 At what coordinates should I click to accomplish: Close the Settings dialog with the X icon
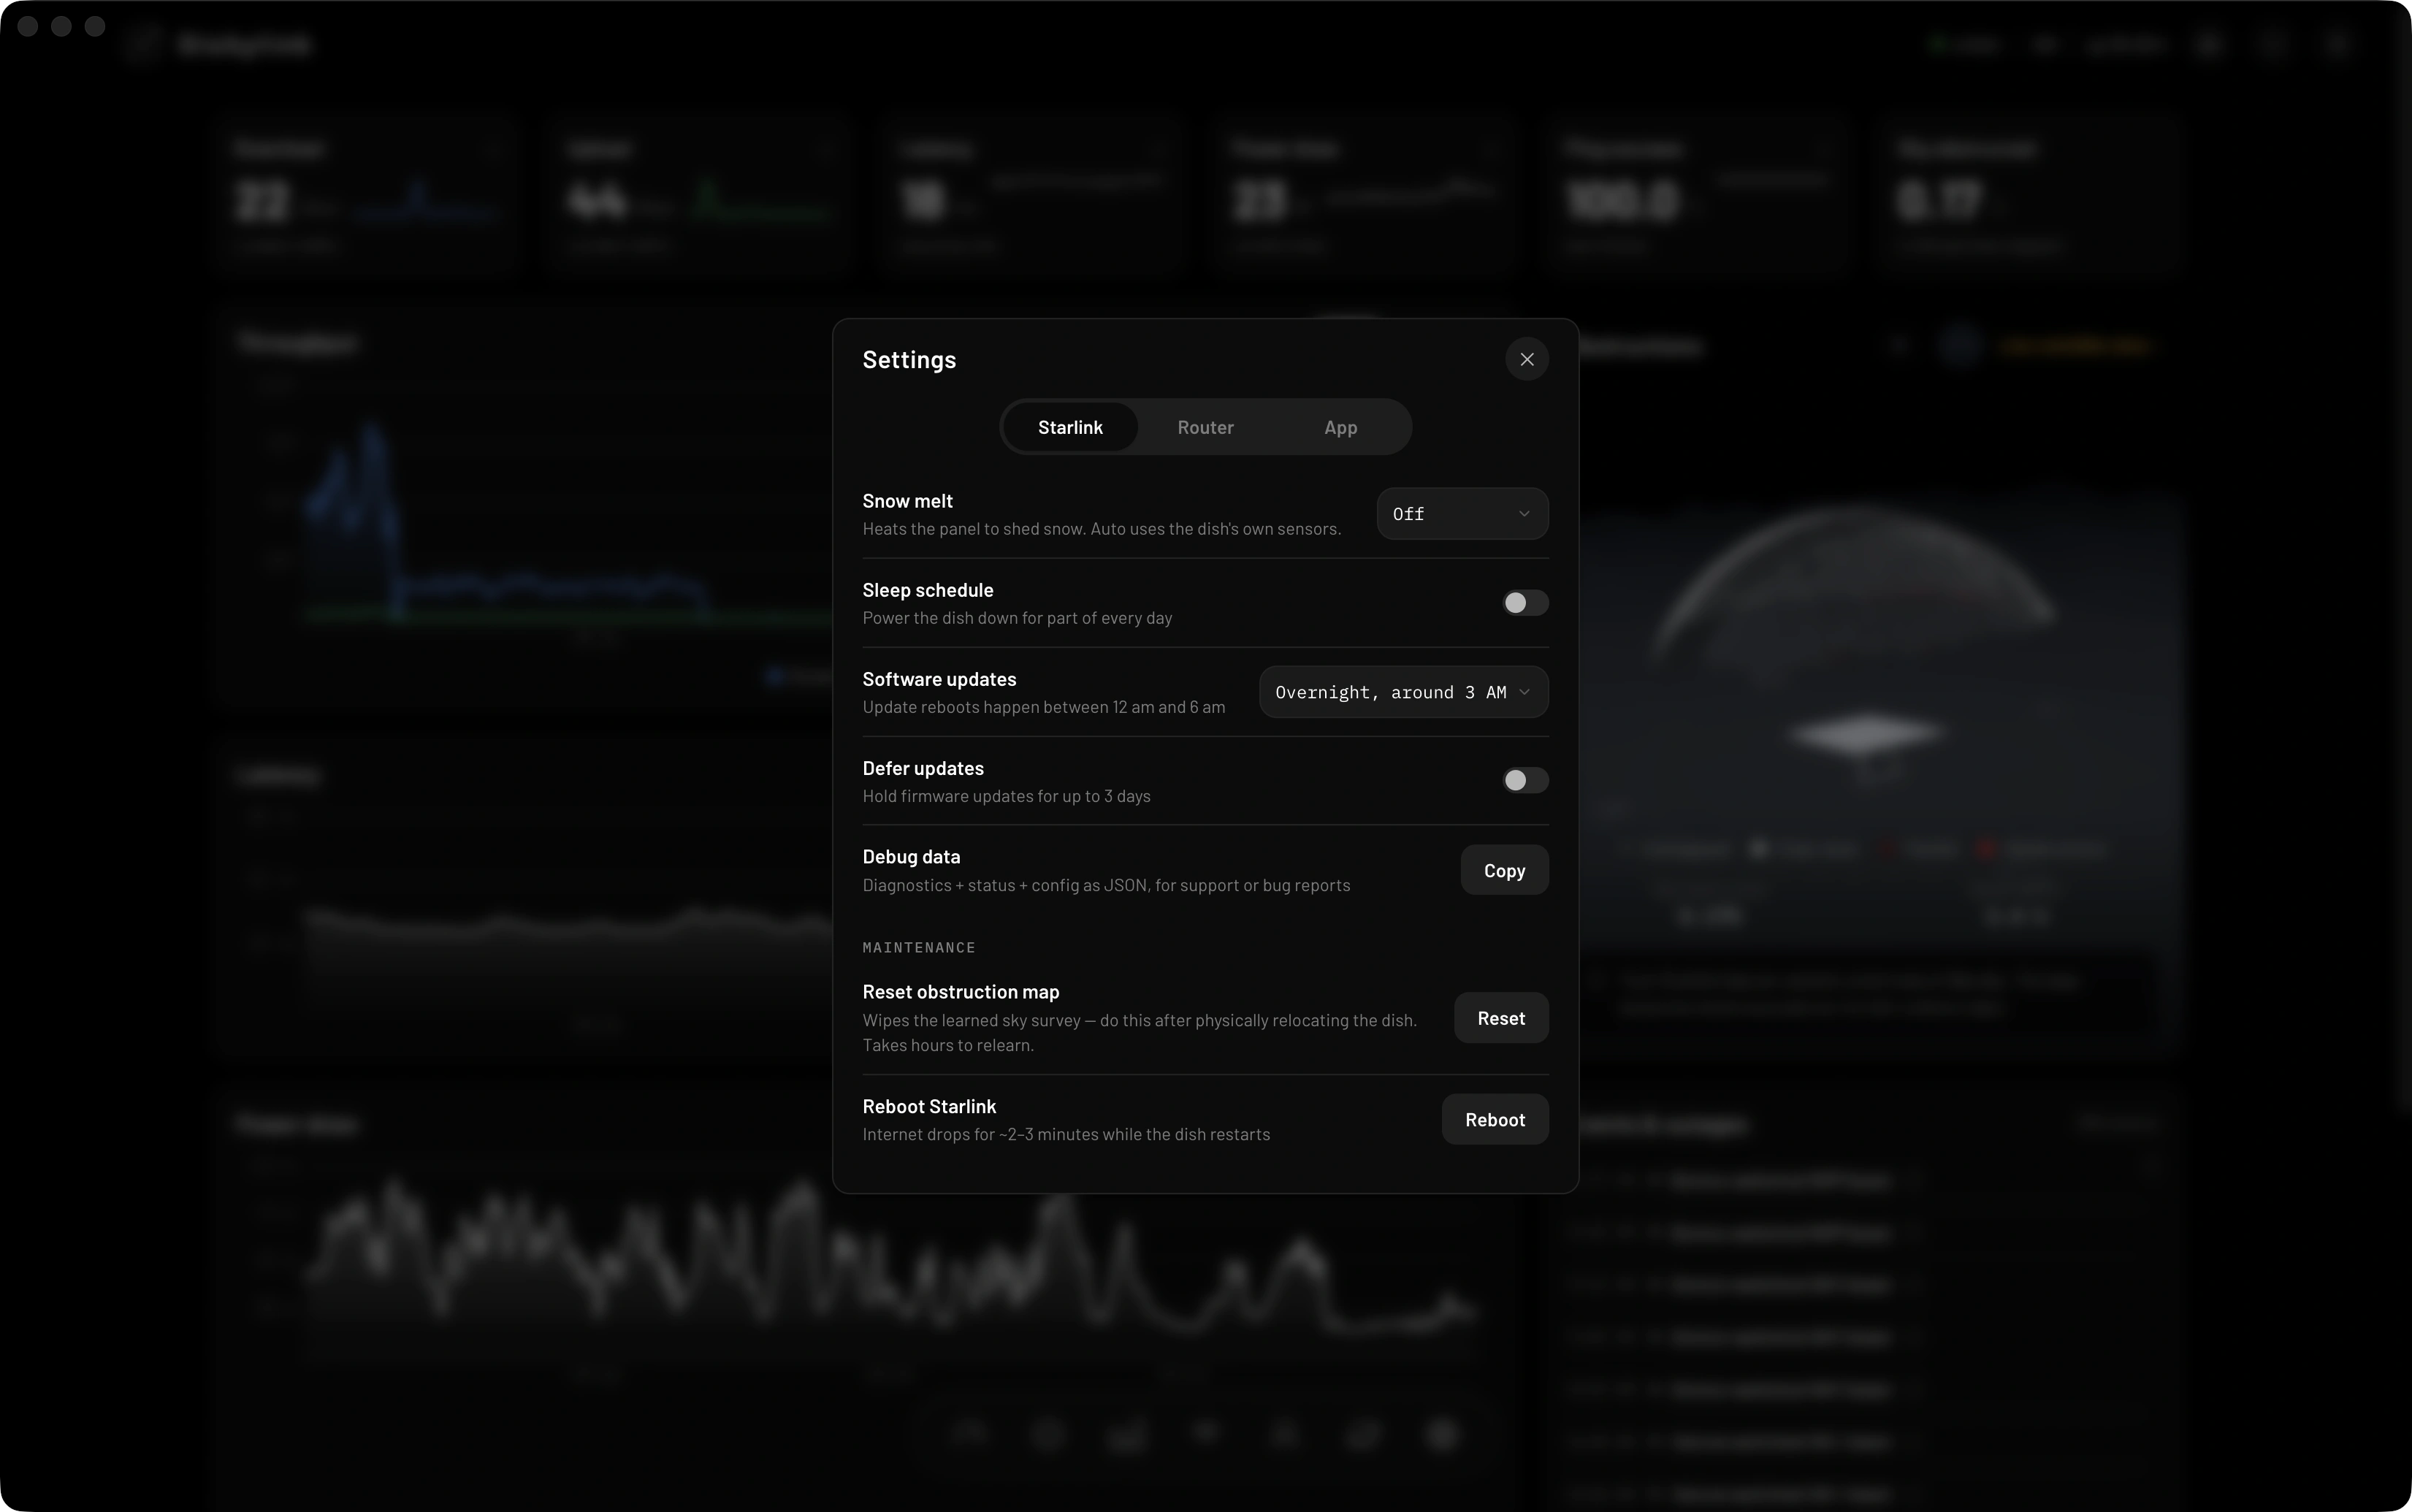[1526, 359]
